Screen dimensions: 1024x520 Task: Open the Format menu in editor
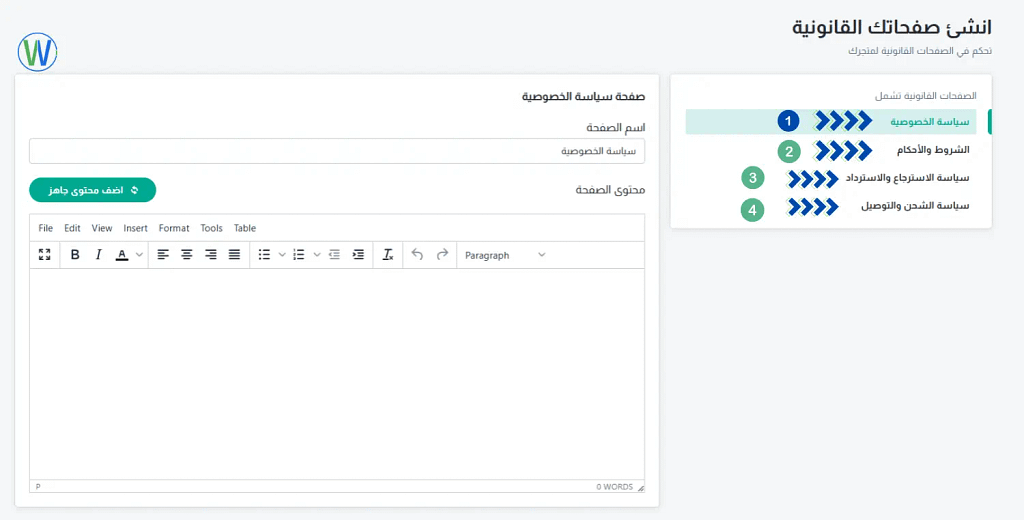(x=174, y=228)
